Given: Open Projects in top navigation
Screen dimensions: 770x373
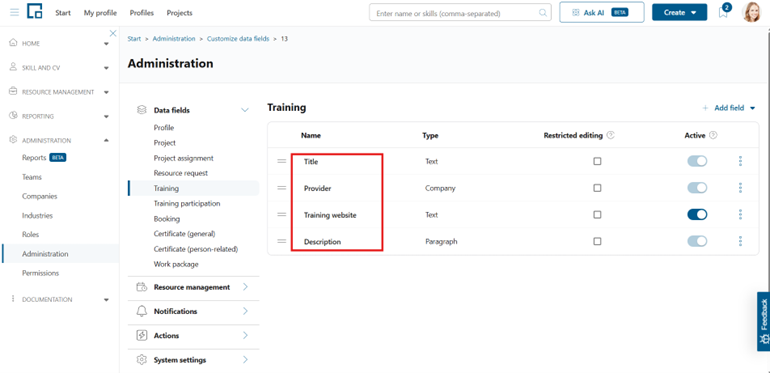Looking at the screenshot, I should [x=180, y=13].
